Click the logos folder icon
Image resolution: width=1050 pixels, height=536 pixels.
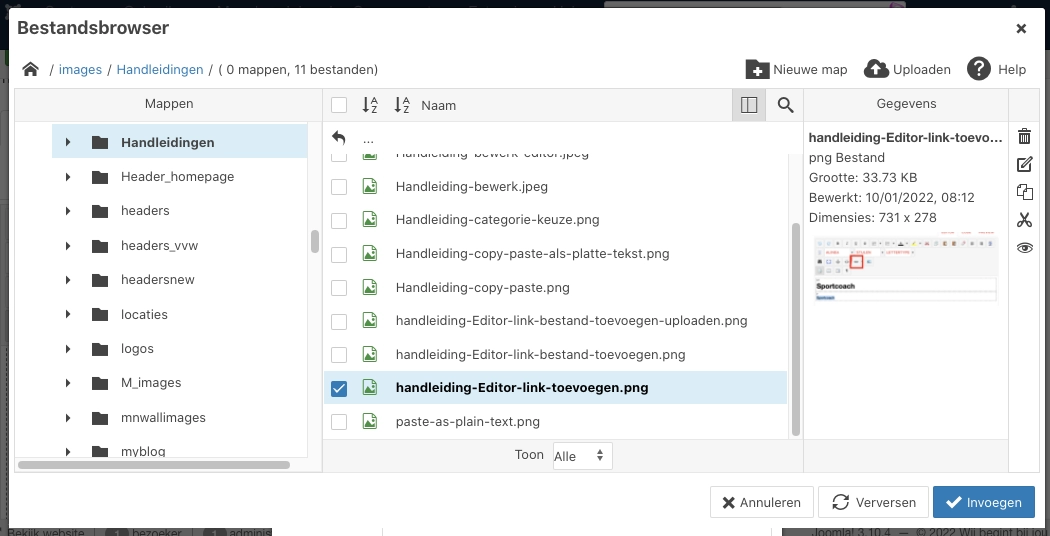tap(100, 348)
